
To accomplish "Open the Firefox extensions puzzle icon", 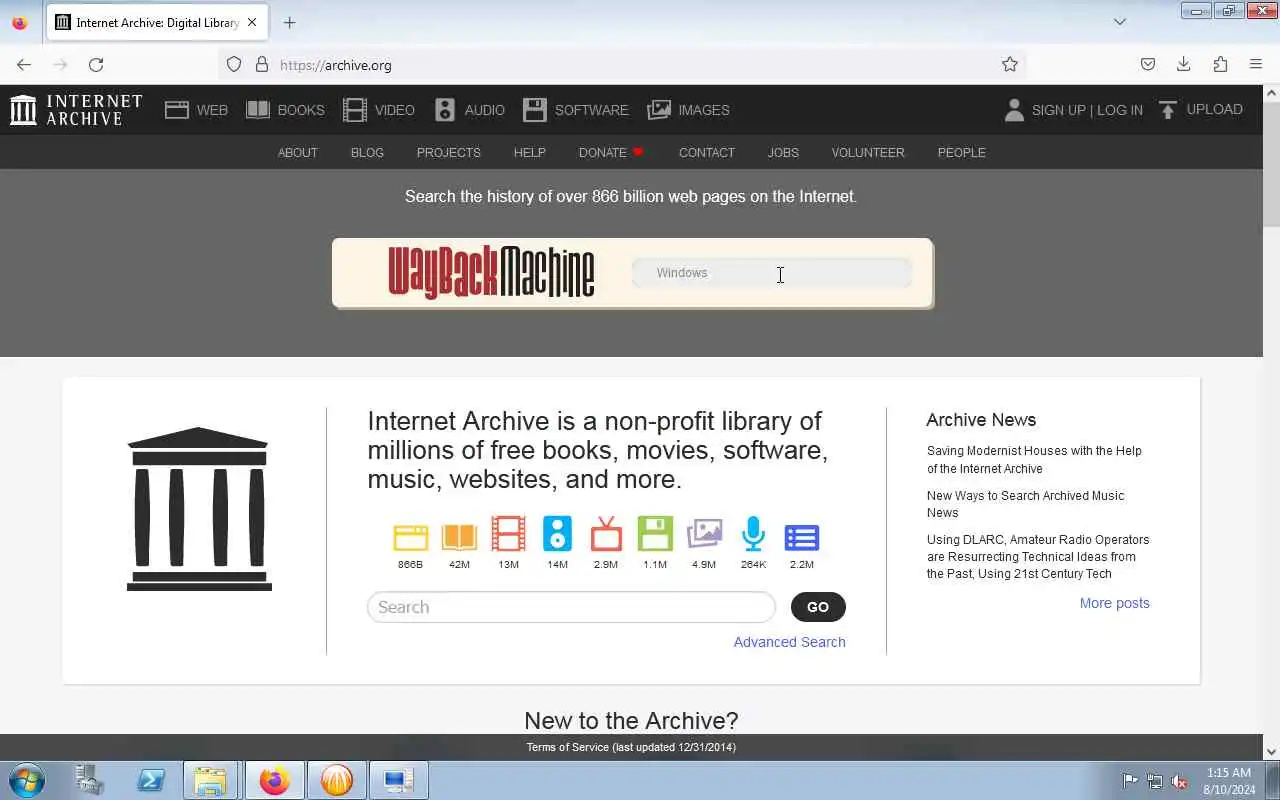I will 1220,65.
